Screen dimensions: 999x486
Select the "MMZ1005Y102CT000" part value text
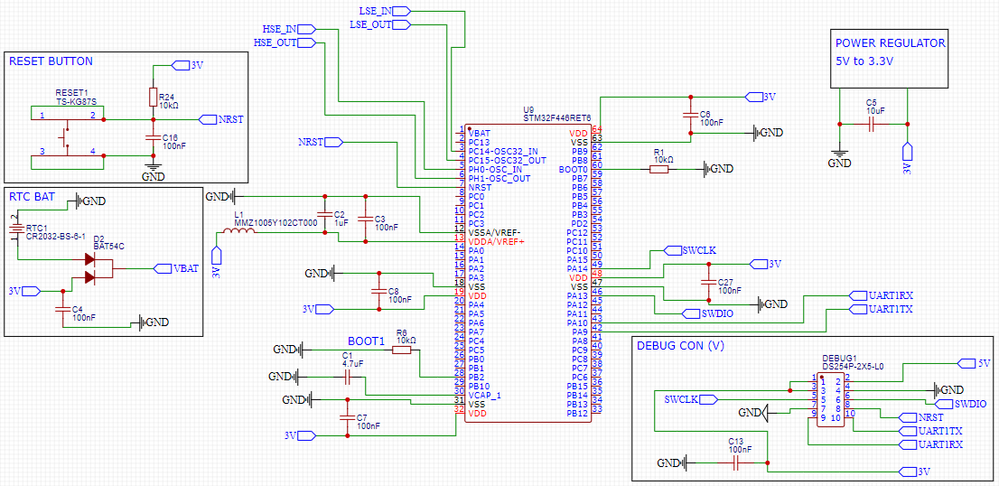tap(276, 223)
